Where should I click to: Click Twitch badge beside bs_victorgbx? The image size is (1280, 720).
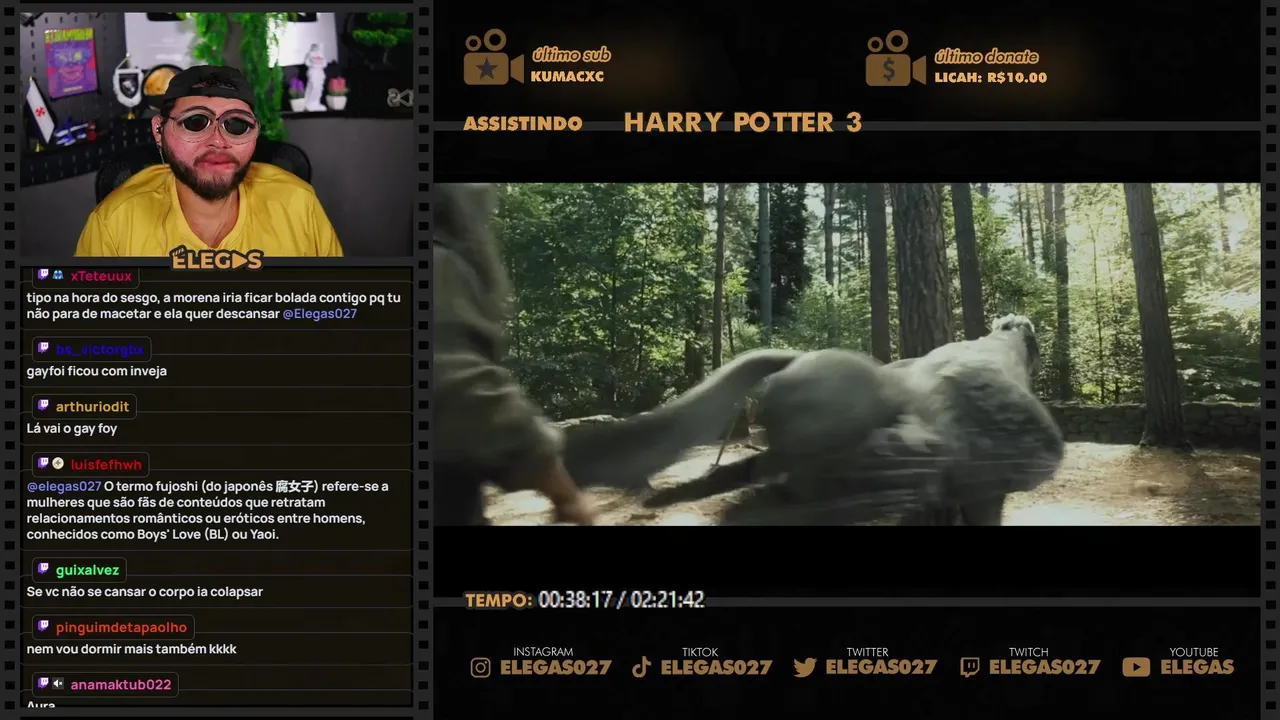[43, 349]
